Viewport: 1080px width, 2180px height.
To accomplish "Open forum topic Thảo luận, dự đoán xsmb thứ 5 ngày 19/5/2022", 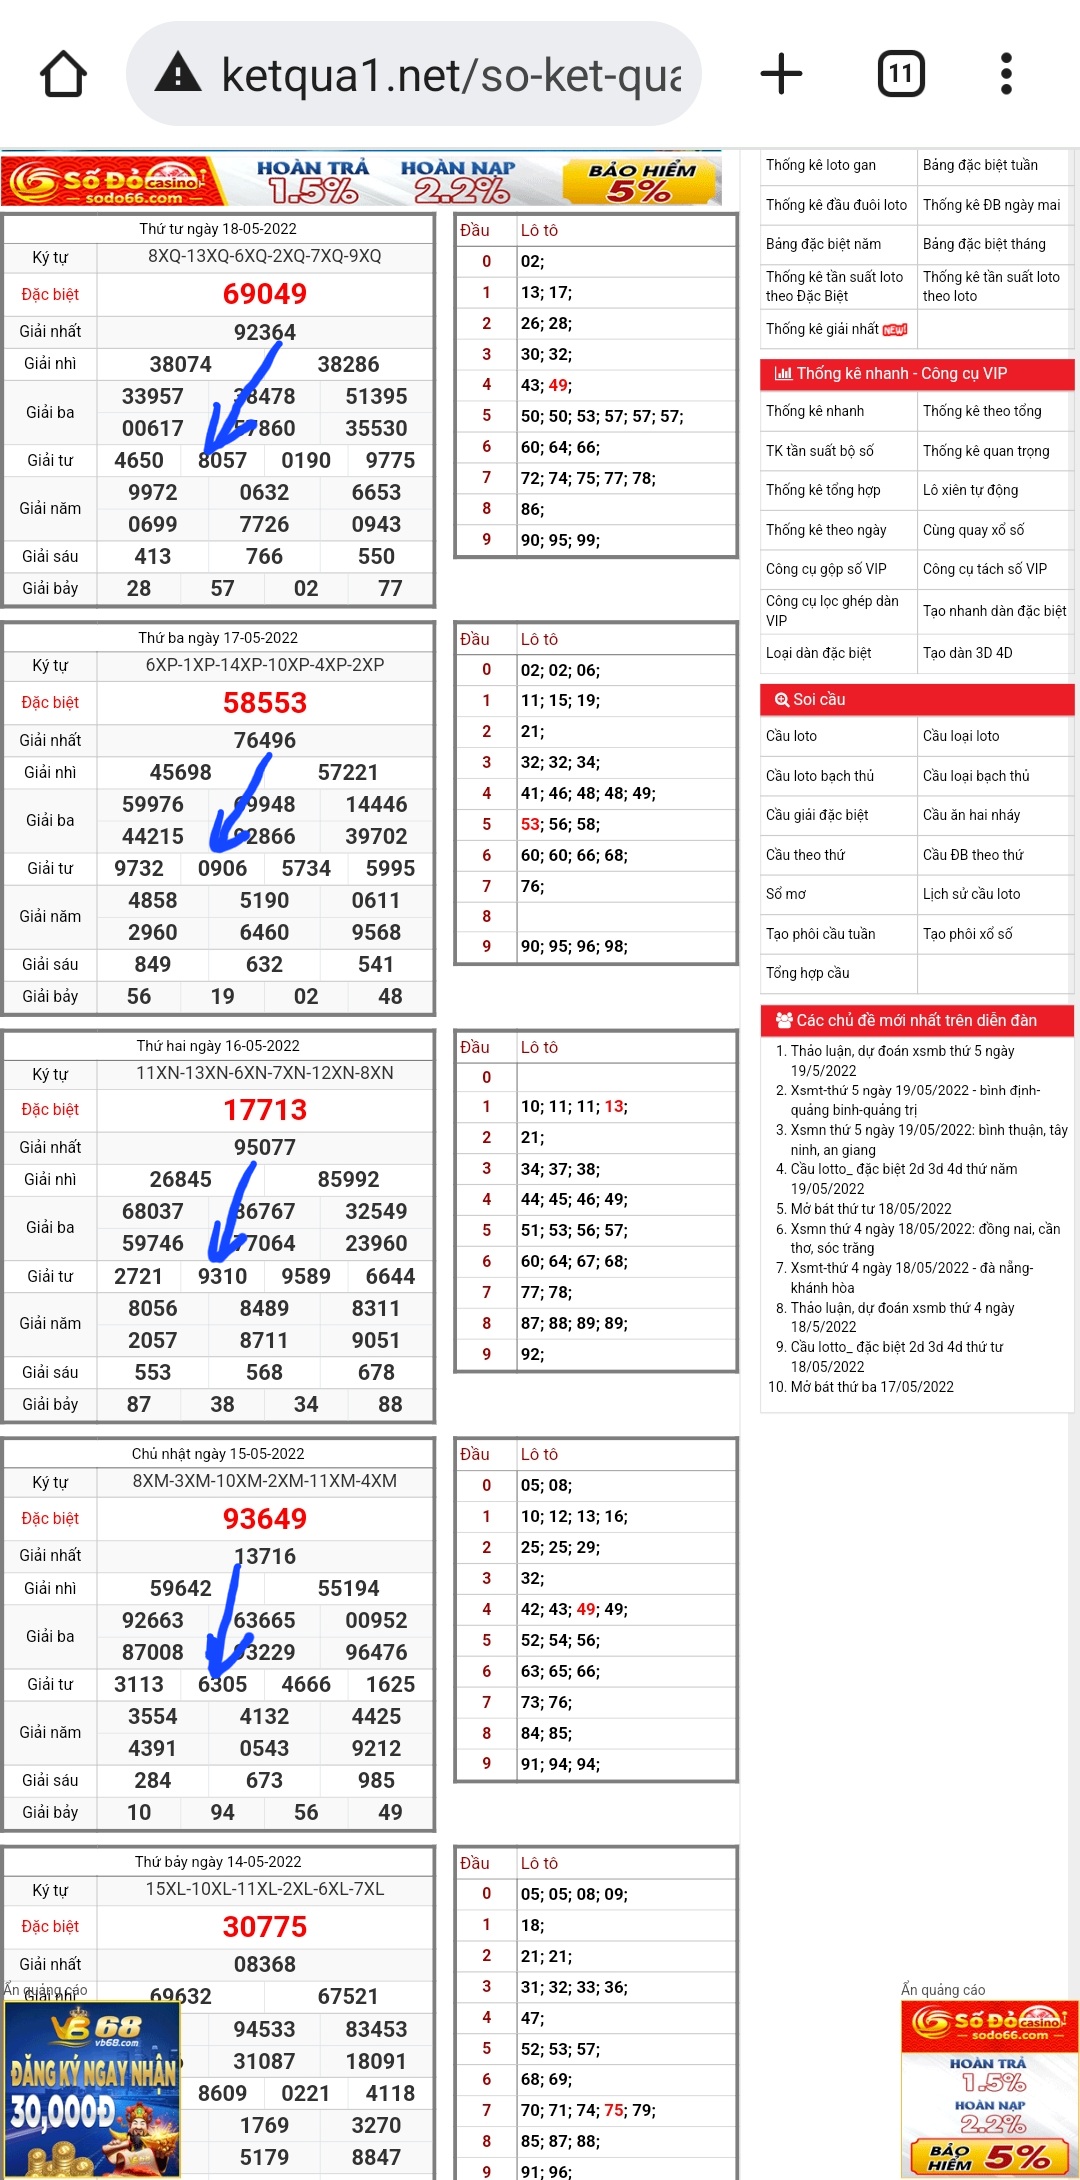I will [902, 1061].
